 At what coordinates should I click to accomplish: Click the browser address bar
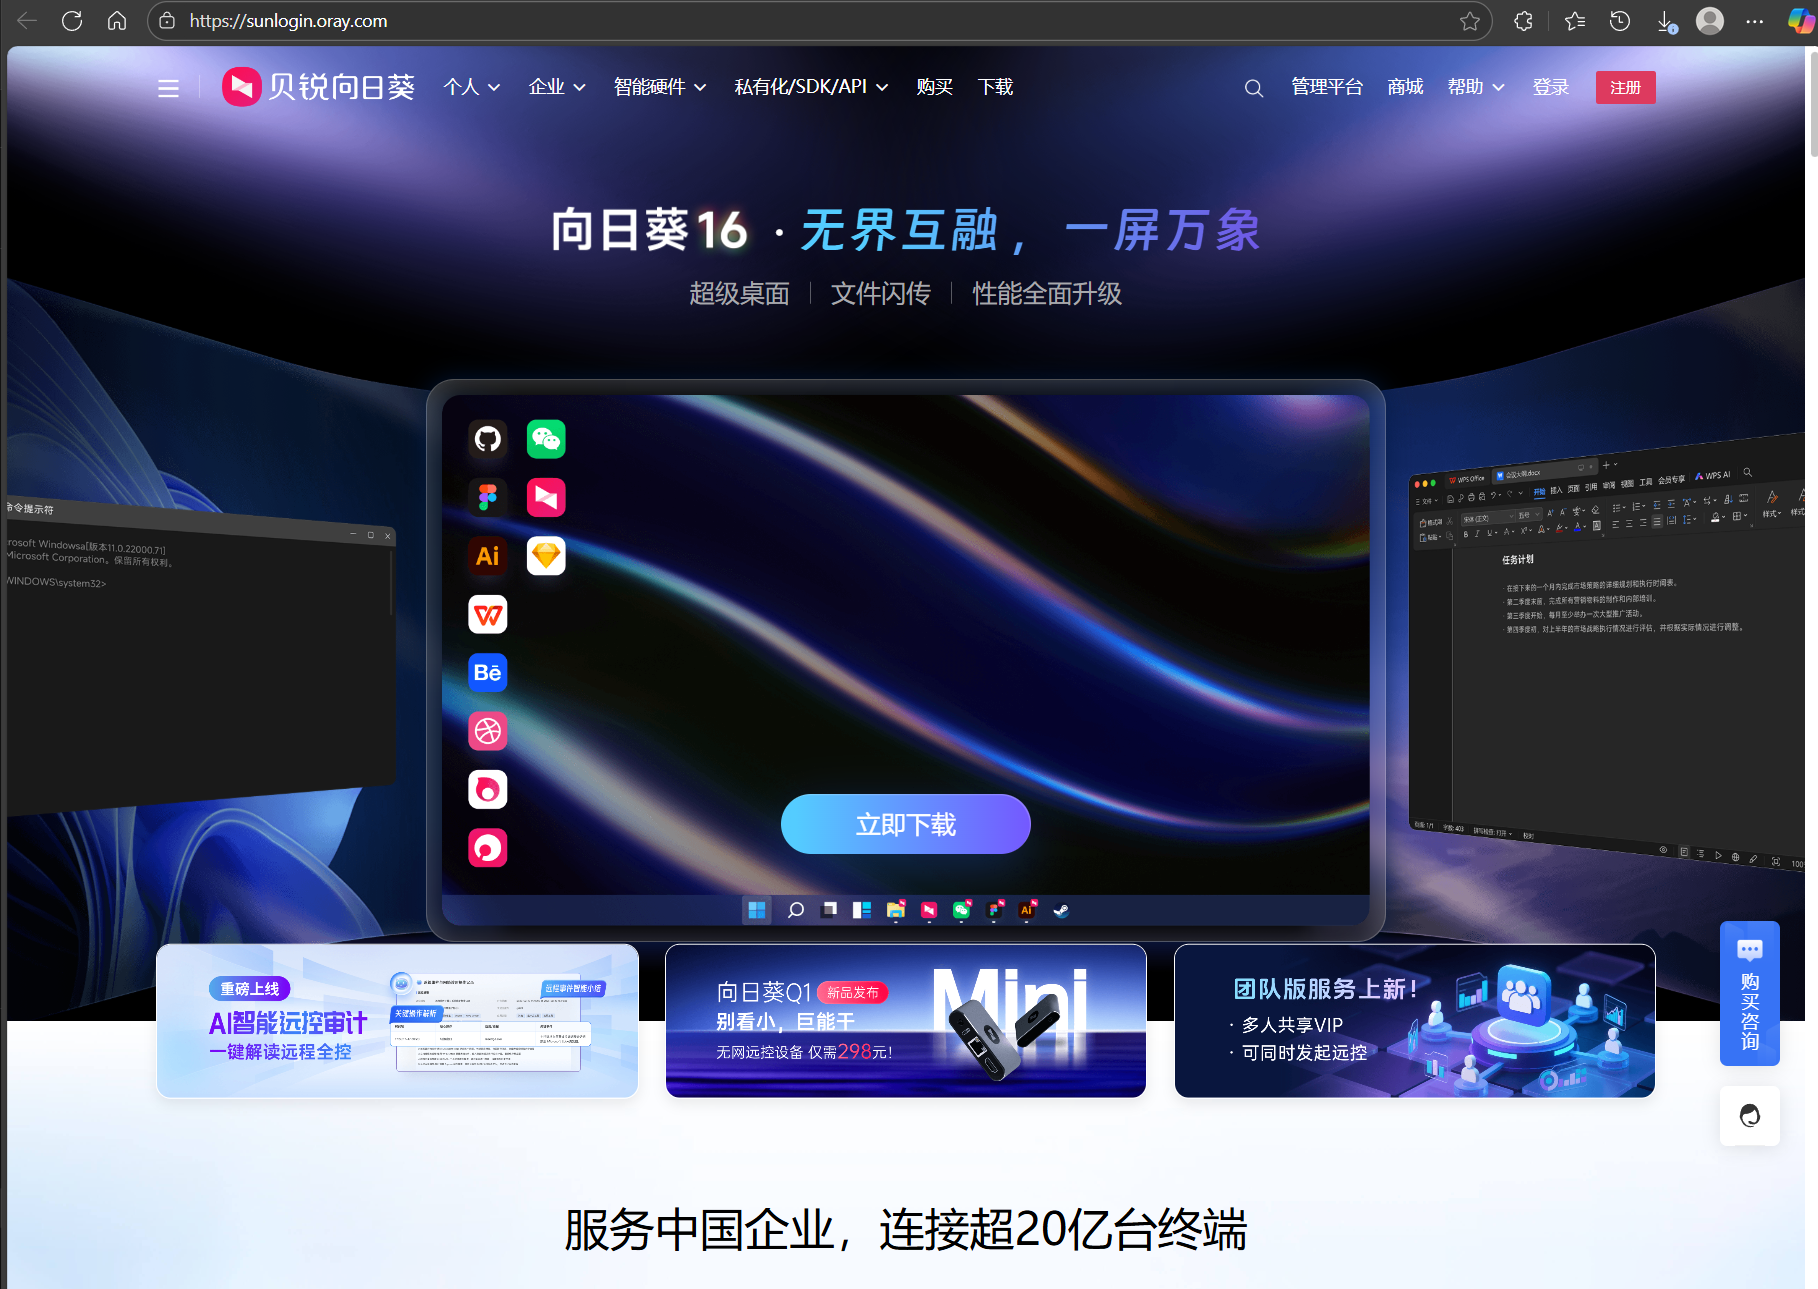pyautogui.click(x=800, y=21)
